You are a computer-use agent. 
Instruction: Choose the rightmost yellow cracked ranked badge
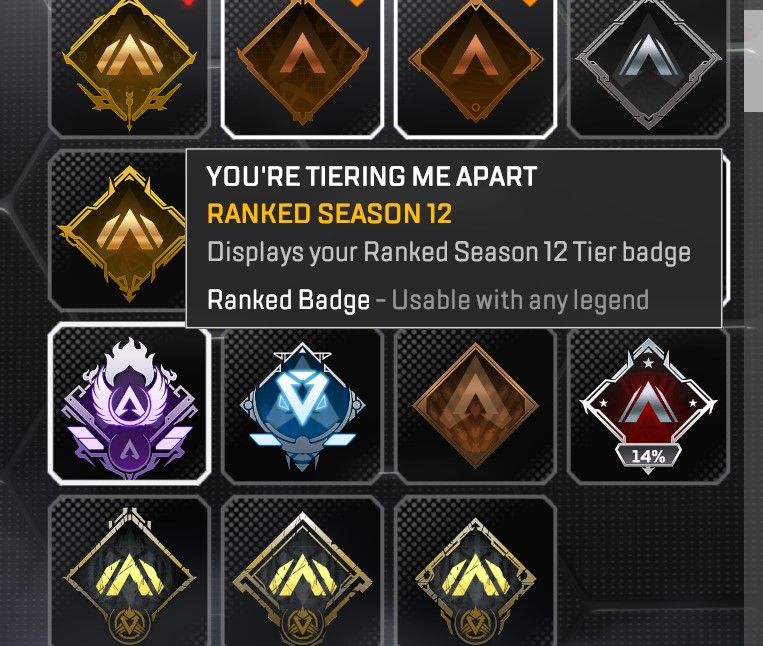tap(475, 571)
